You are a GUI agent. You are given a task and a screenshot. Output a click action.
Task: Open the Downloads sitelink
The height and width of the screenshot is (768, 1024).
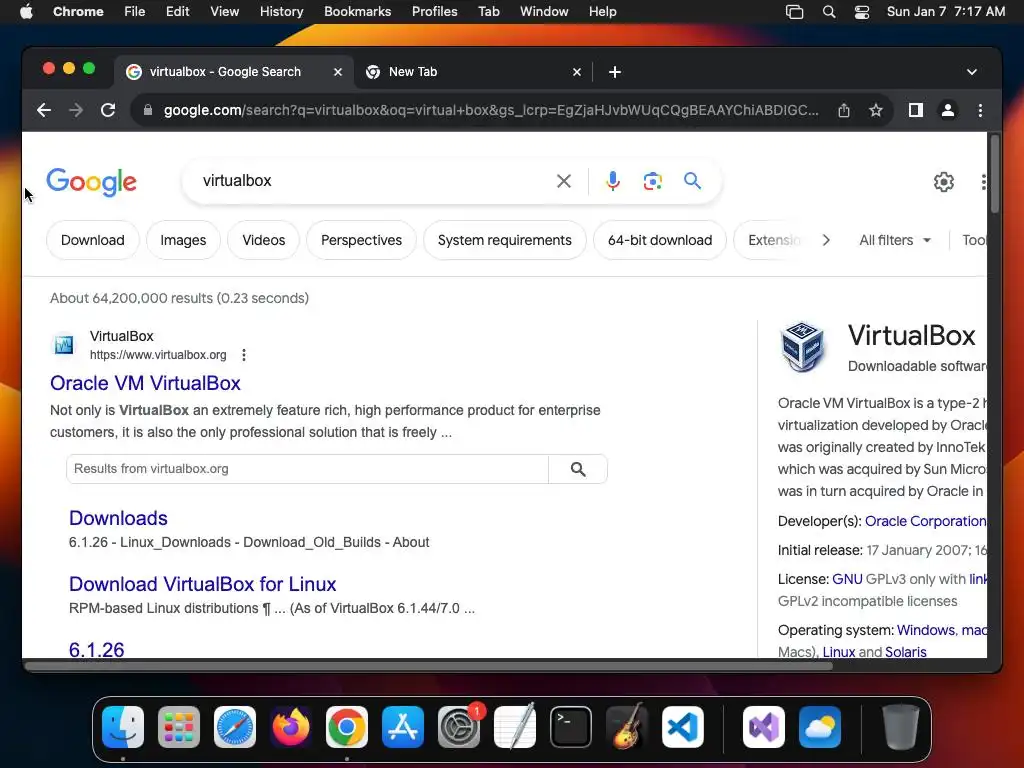118,518
